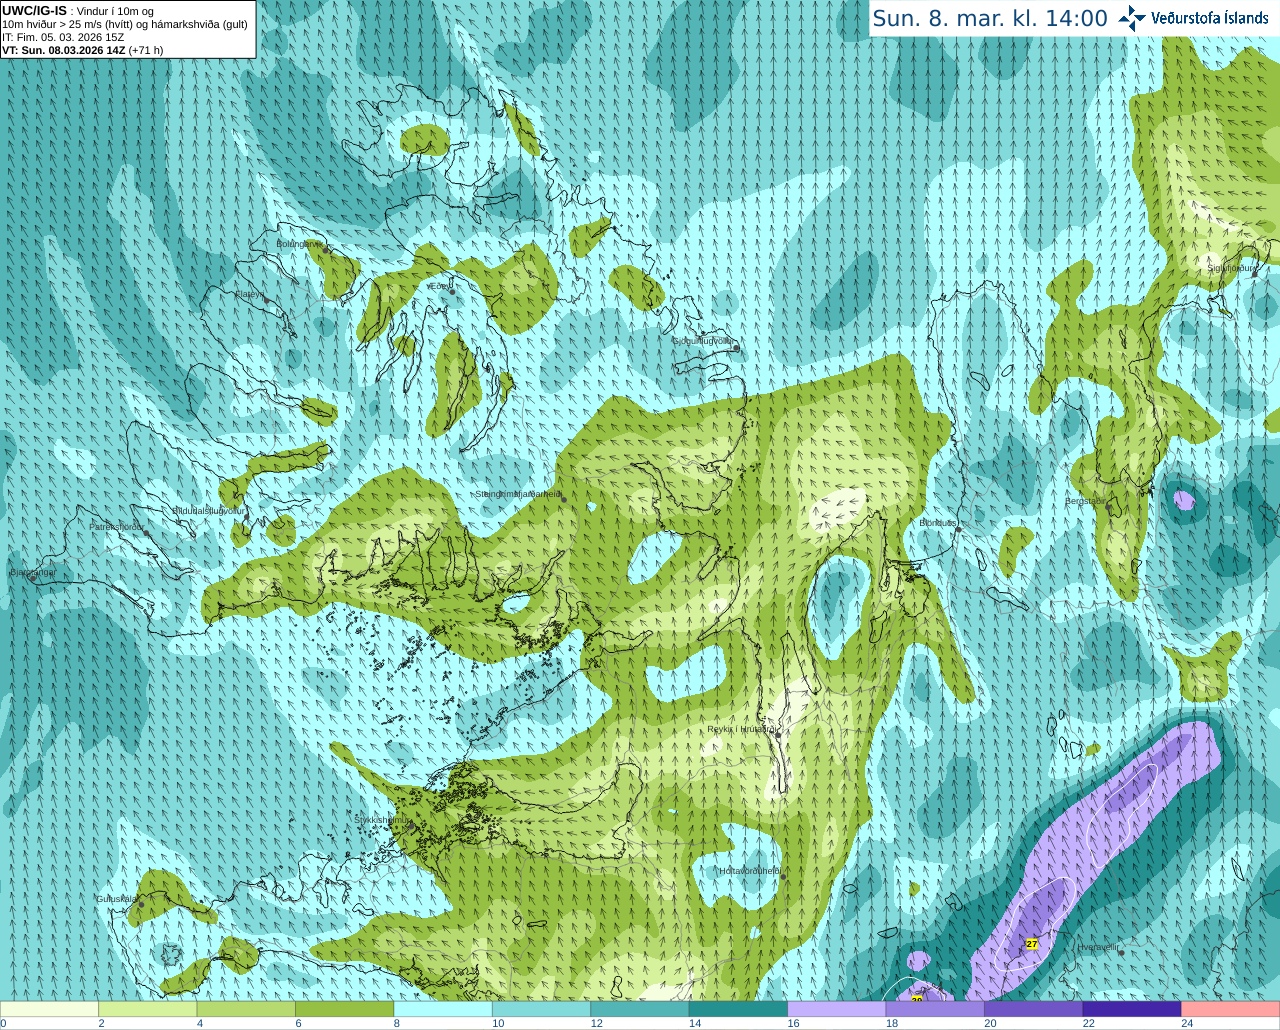Screen dimensions: 1280x1030
Task: Select the 2–4 m/s legend swatch
Action: pos(147,1009)
